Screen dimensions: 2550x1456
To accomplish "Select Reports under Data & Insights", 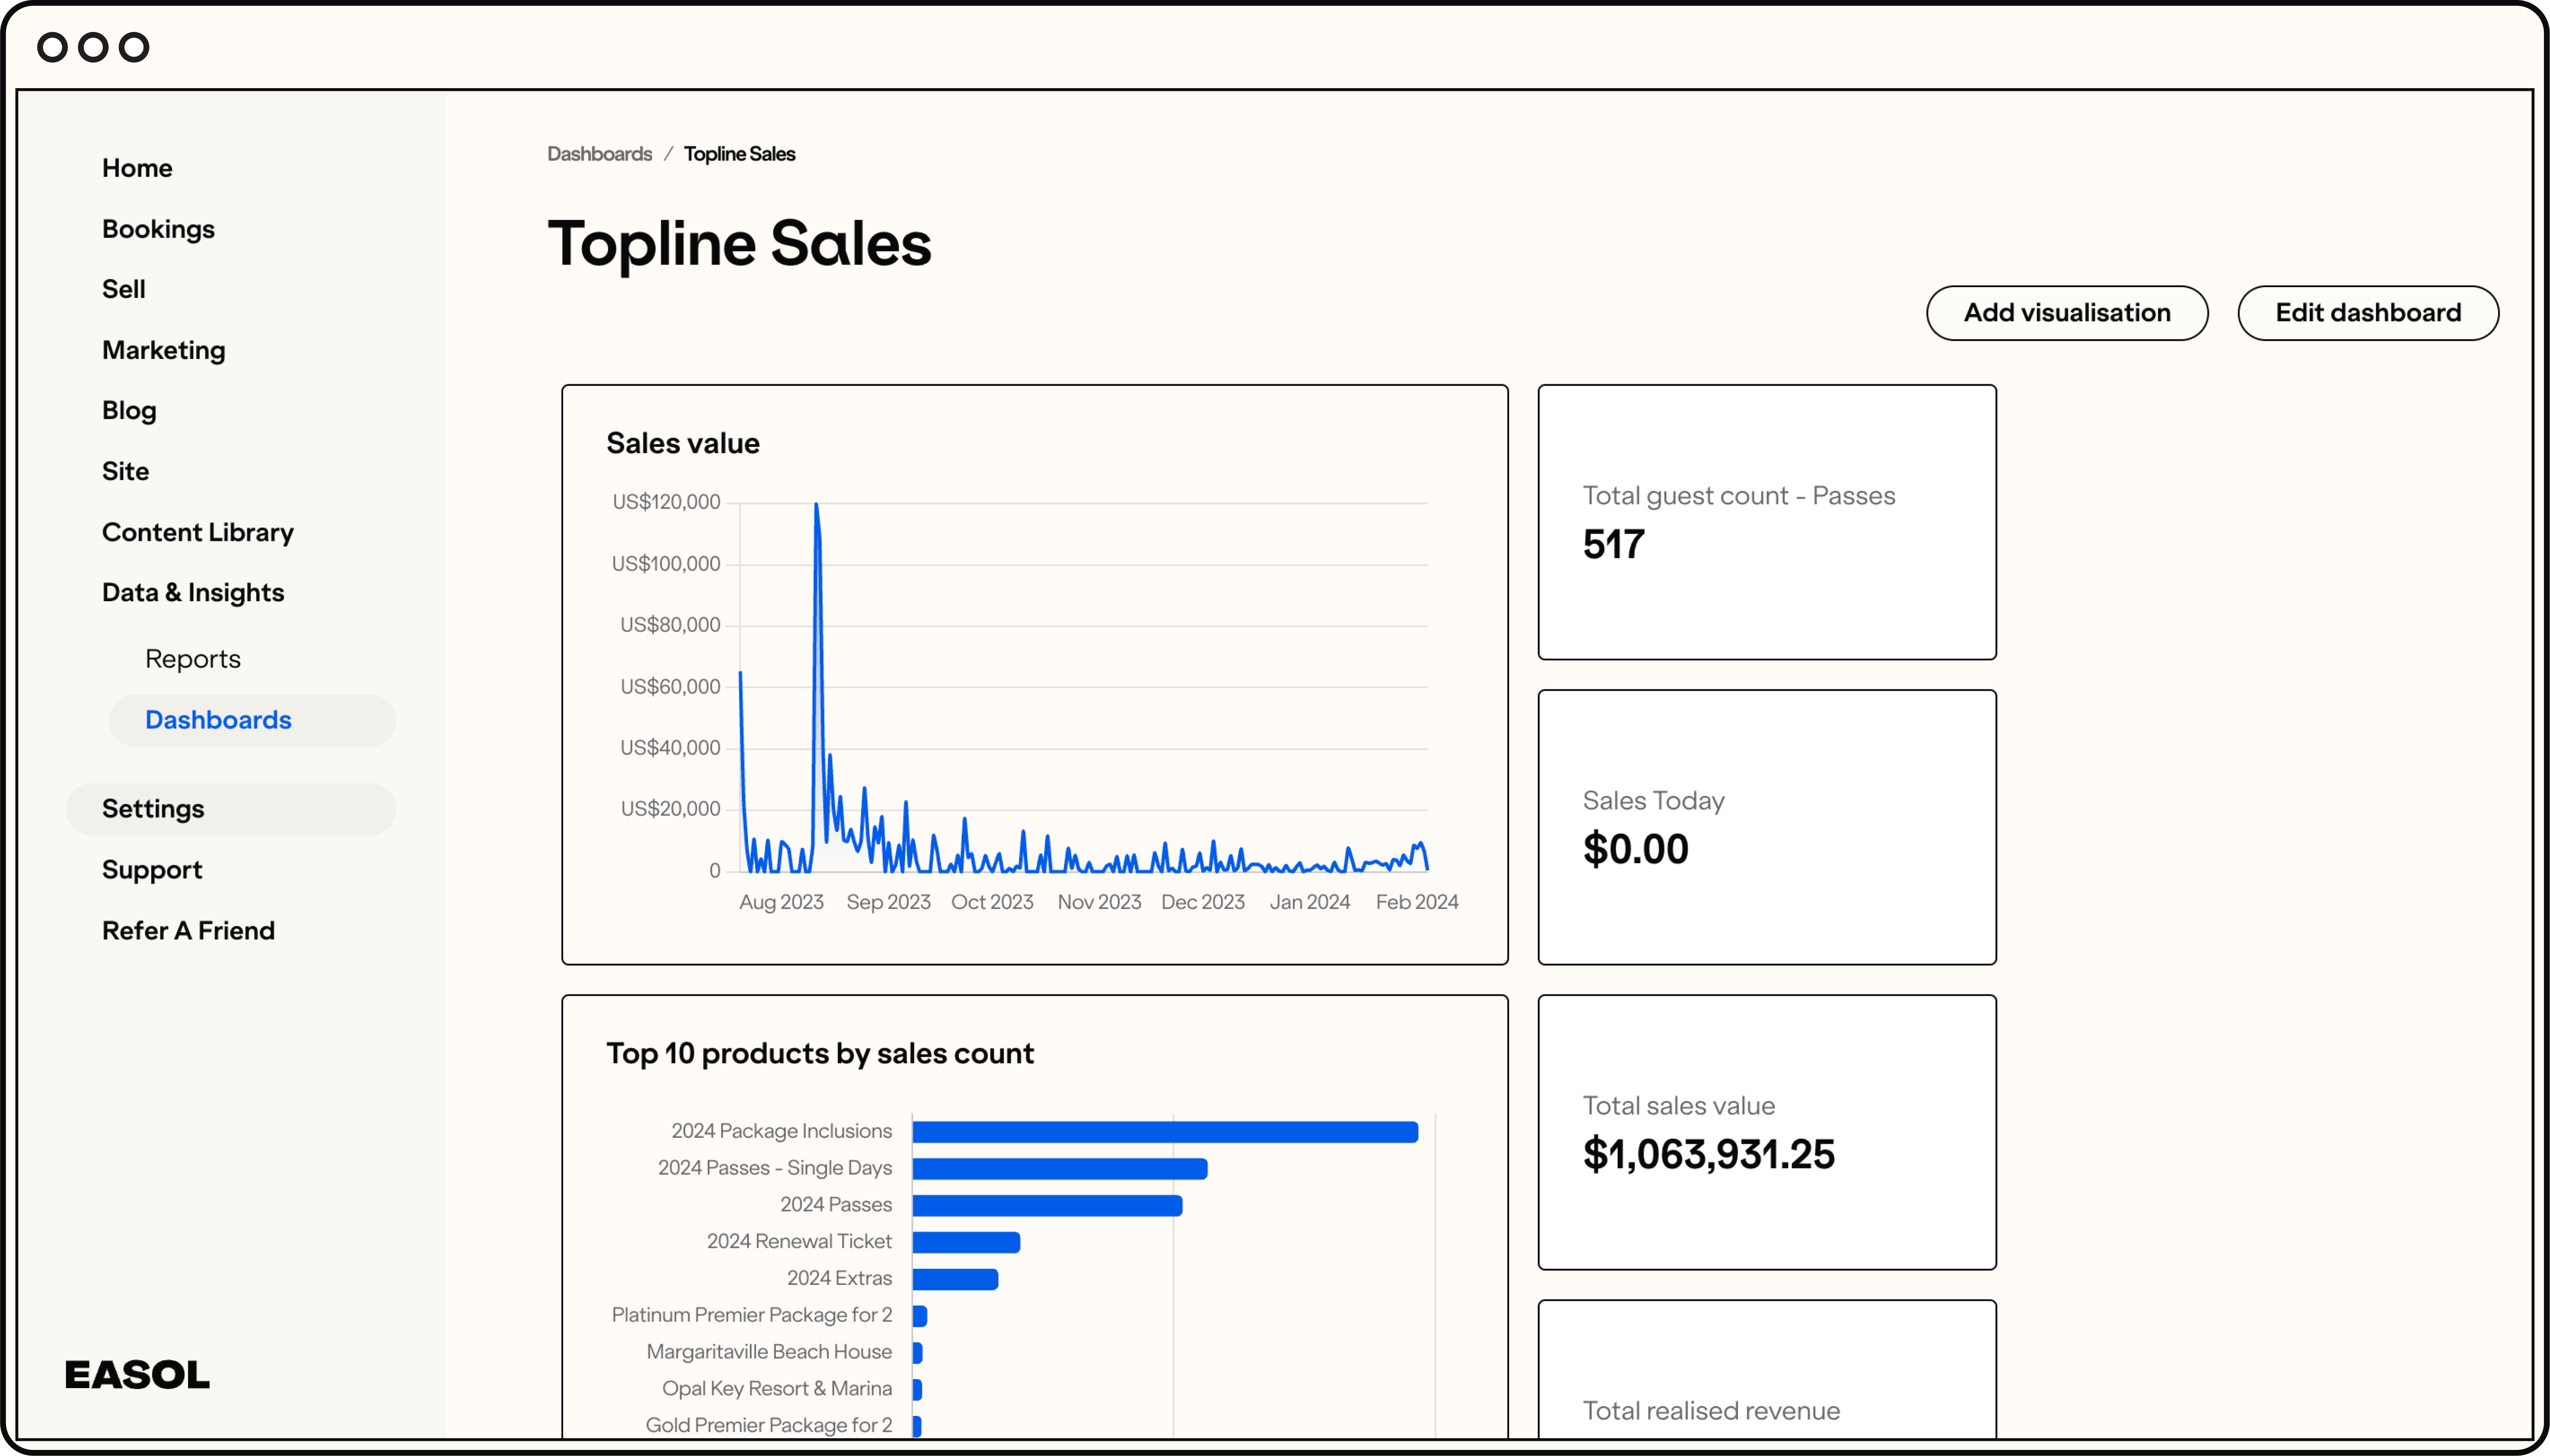I will click(x=193, y=659).
